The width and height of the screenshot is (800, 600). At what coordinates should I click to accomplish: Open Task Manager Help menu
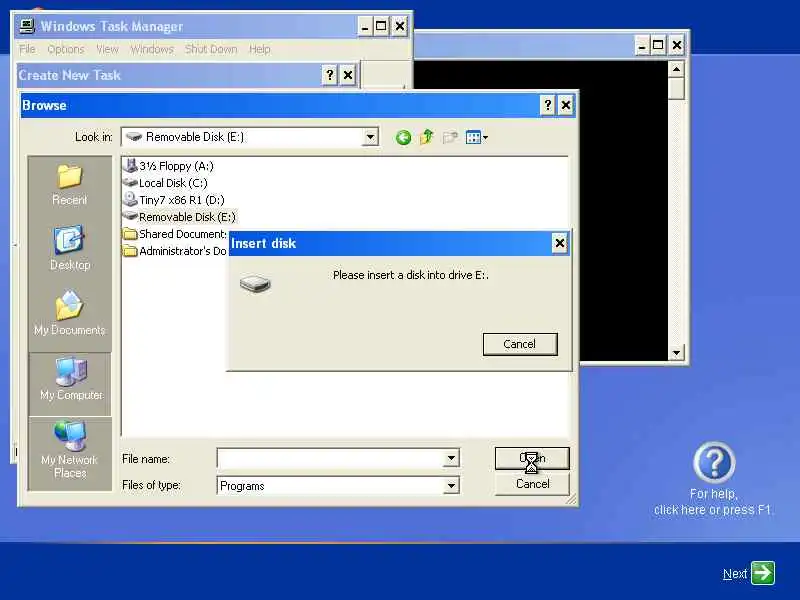[x=260, y=49]
